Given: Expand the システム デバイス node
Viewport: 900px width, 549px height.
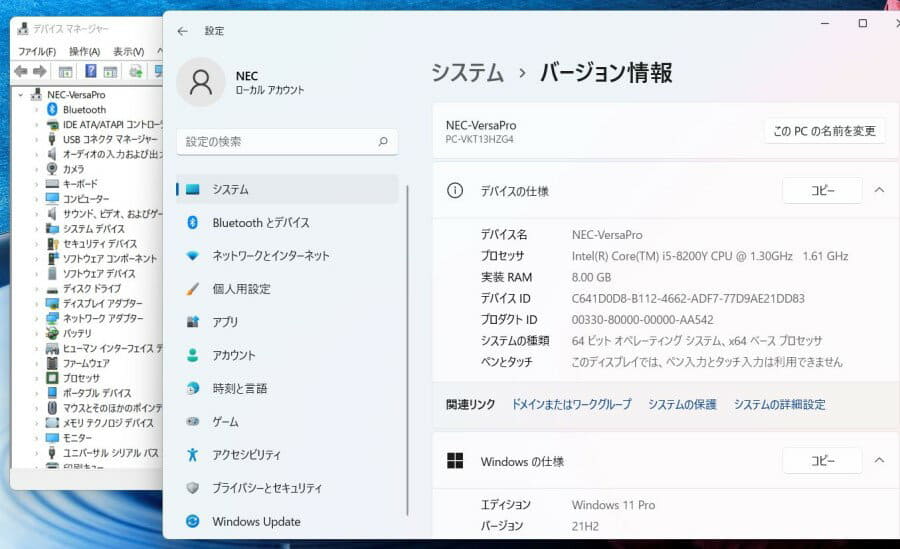Looking at the screenshot, I should point(37,229).
